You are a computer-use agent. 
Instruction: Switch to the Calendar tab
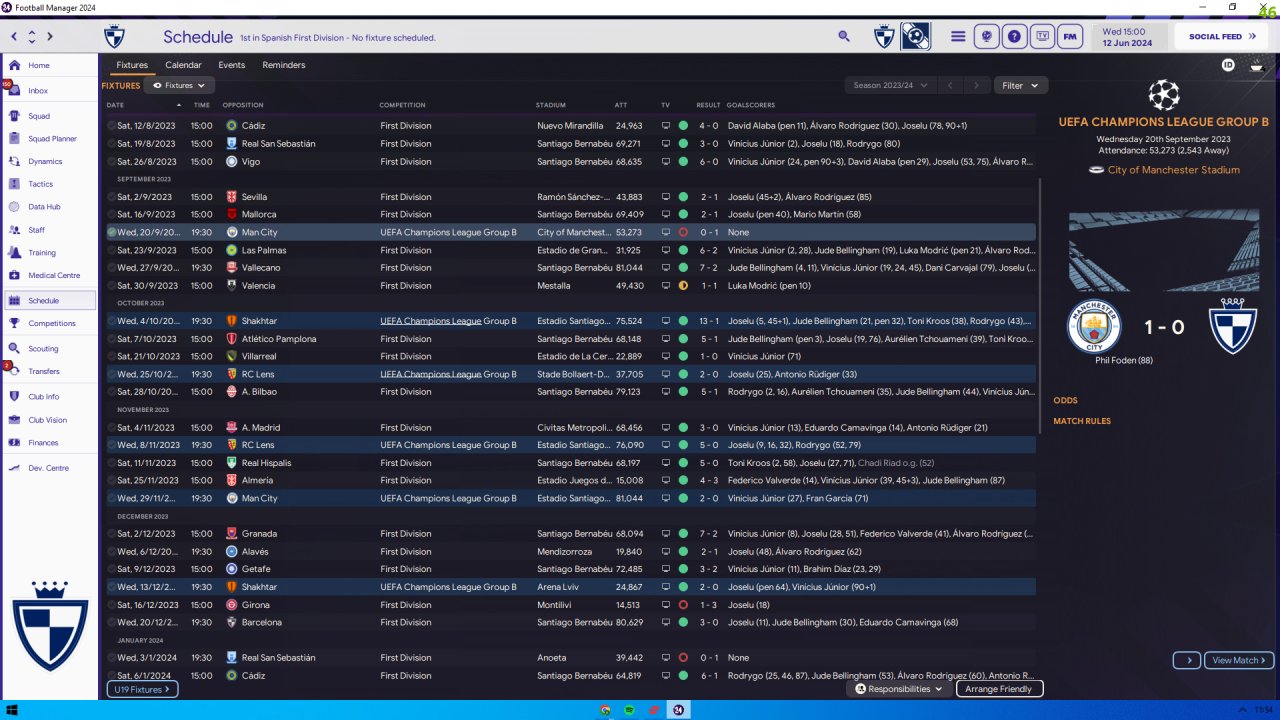pos(183,65)
